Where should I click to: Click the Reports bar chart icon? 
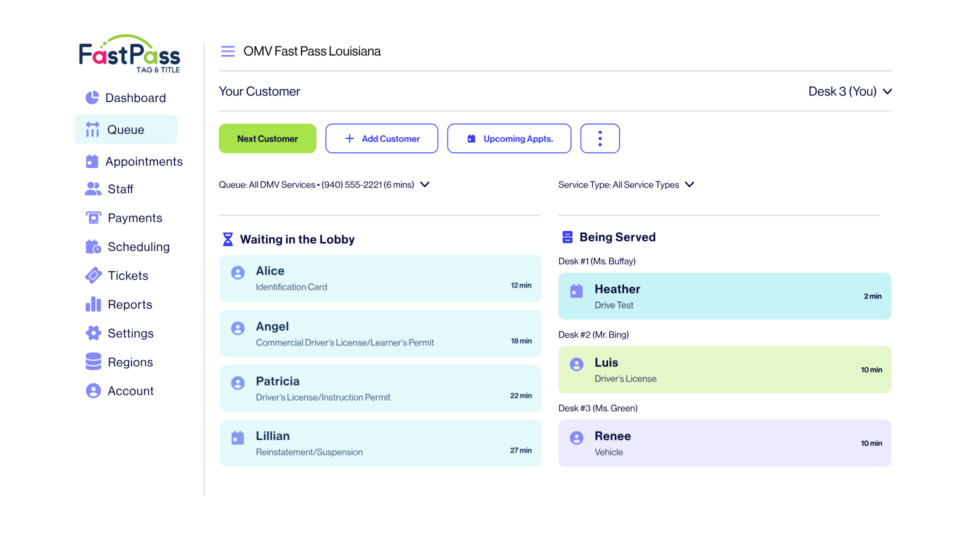point(93,304)
